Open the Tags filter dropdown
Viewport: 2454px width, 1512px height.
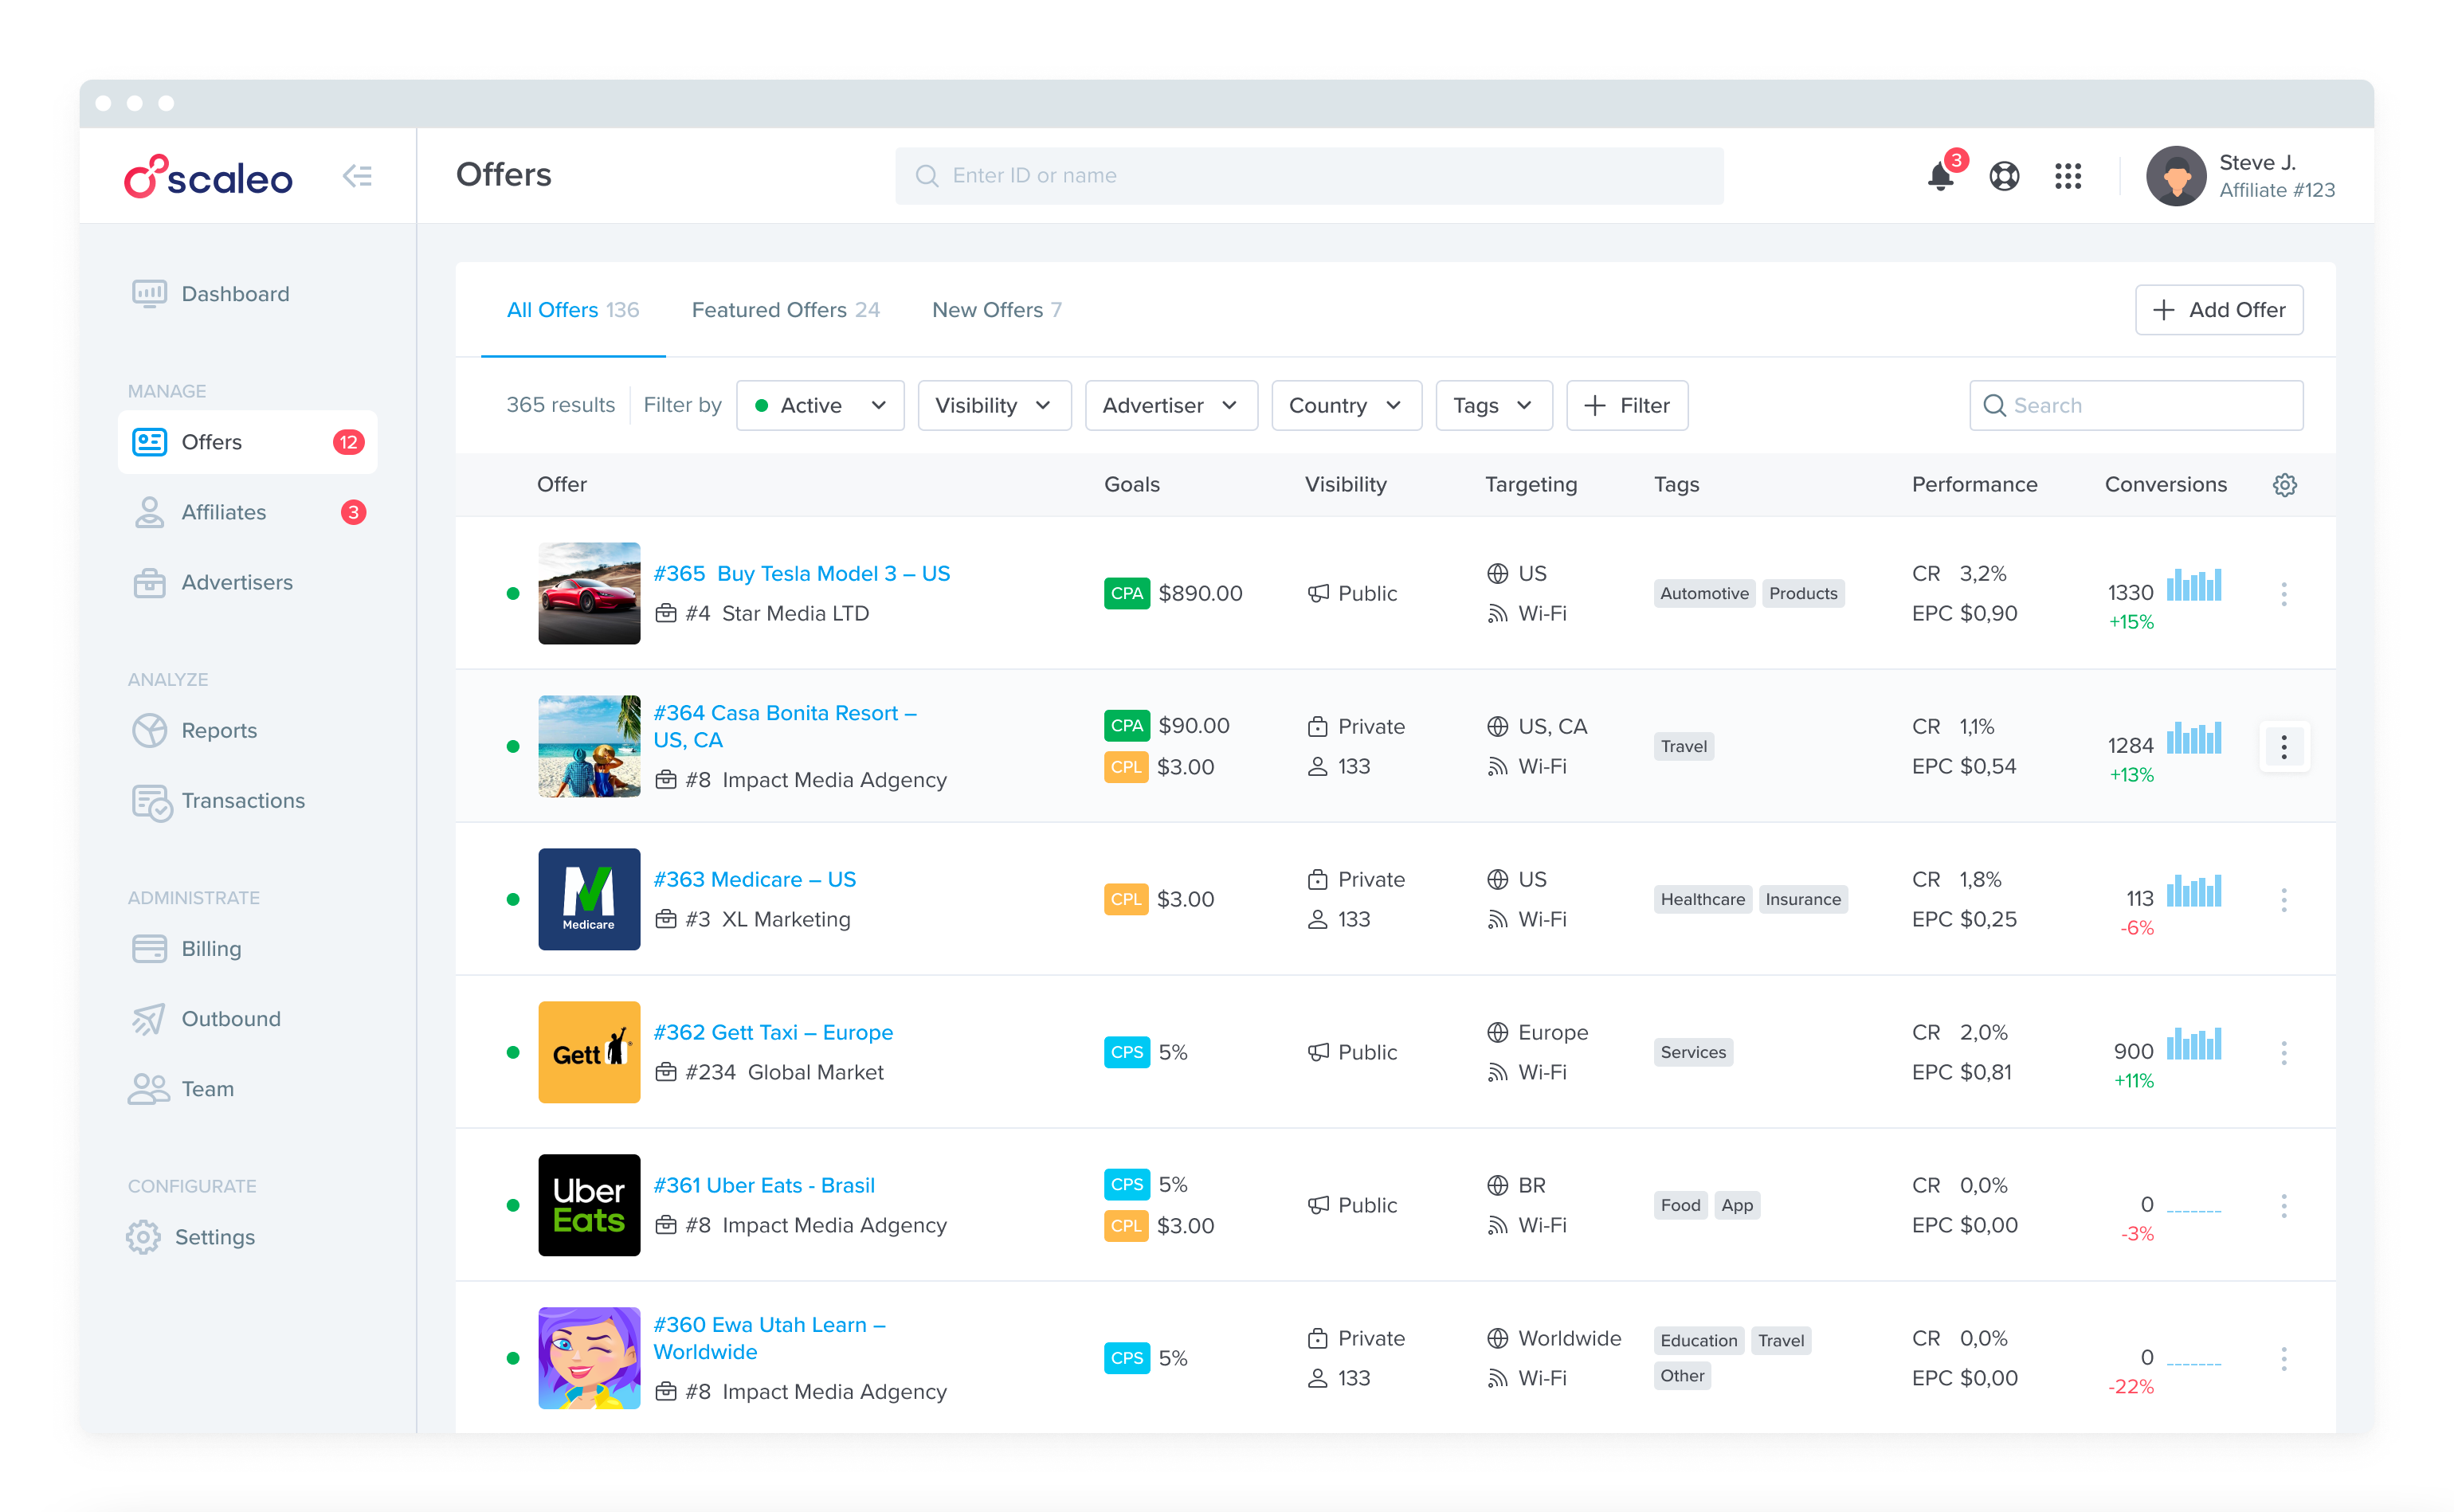[x=1493, y=405]
